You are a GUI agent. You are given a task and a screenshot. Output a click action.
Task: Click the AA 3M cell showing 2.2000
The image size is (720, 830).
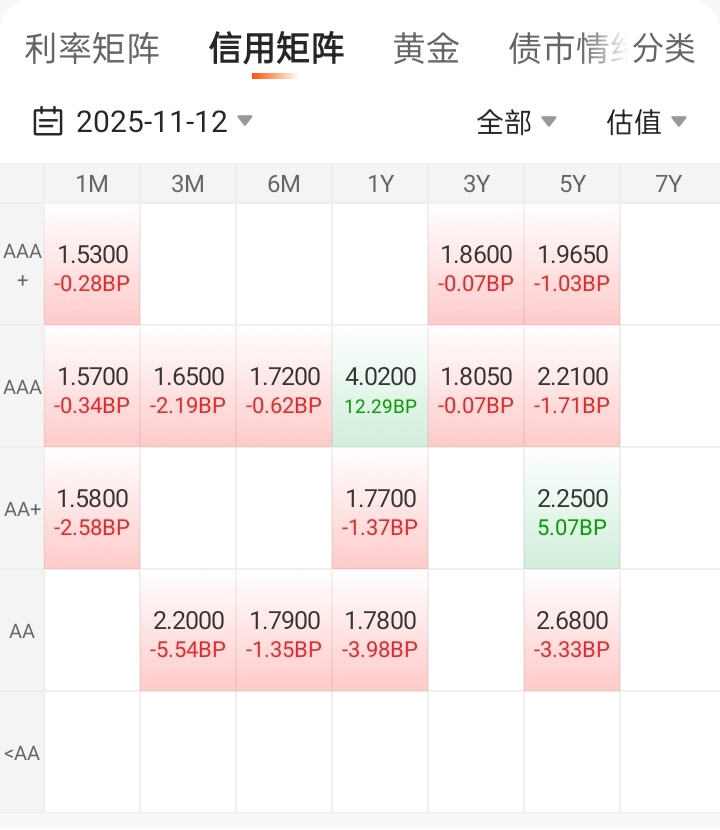[x=189, y=632]
